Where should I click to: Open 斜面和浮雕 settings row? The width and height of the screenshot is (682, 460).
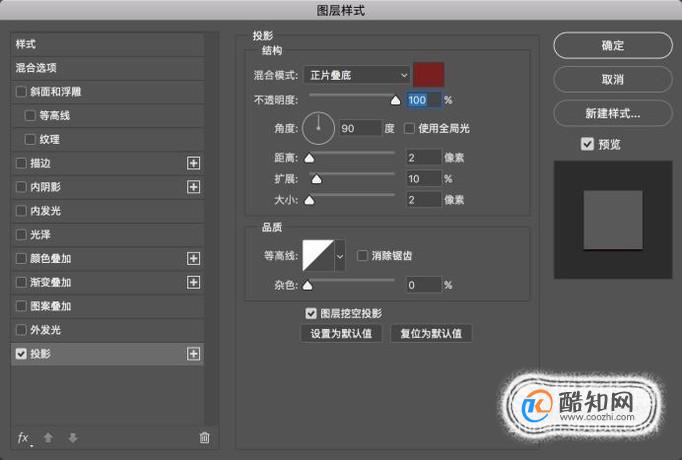click(x=107, y=92)
